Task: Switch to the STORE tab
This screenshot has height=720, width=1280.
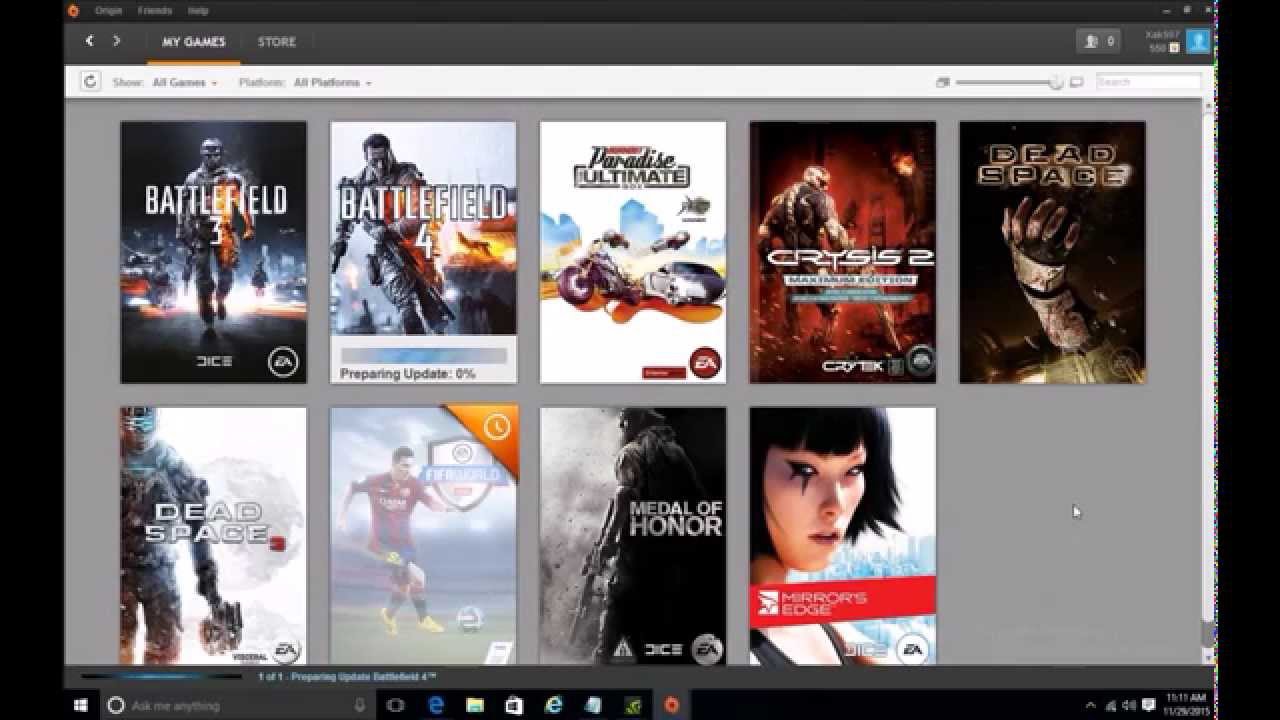Action: coord(277,42)
